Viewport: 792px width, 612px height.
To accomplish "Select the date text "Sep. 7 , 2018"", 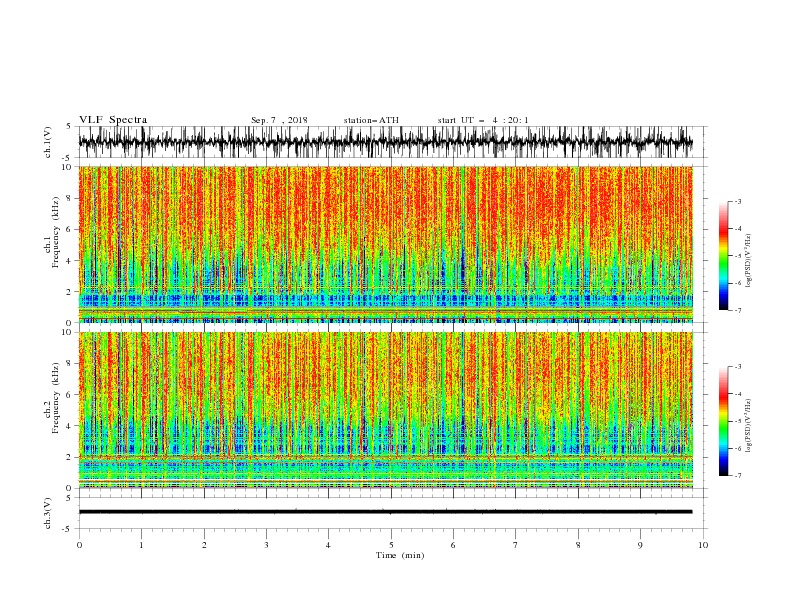I will (279, 120).
